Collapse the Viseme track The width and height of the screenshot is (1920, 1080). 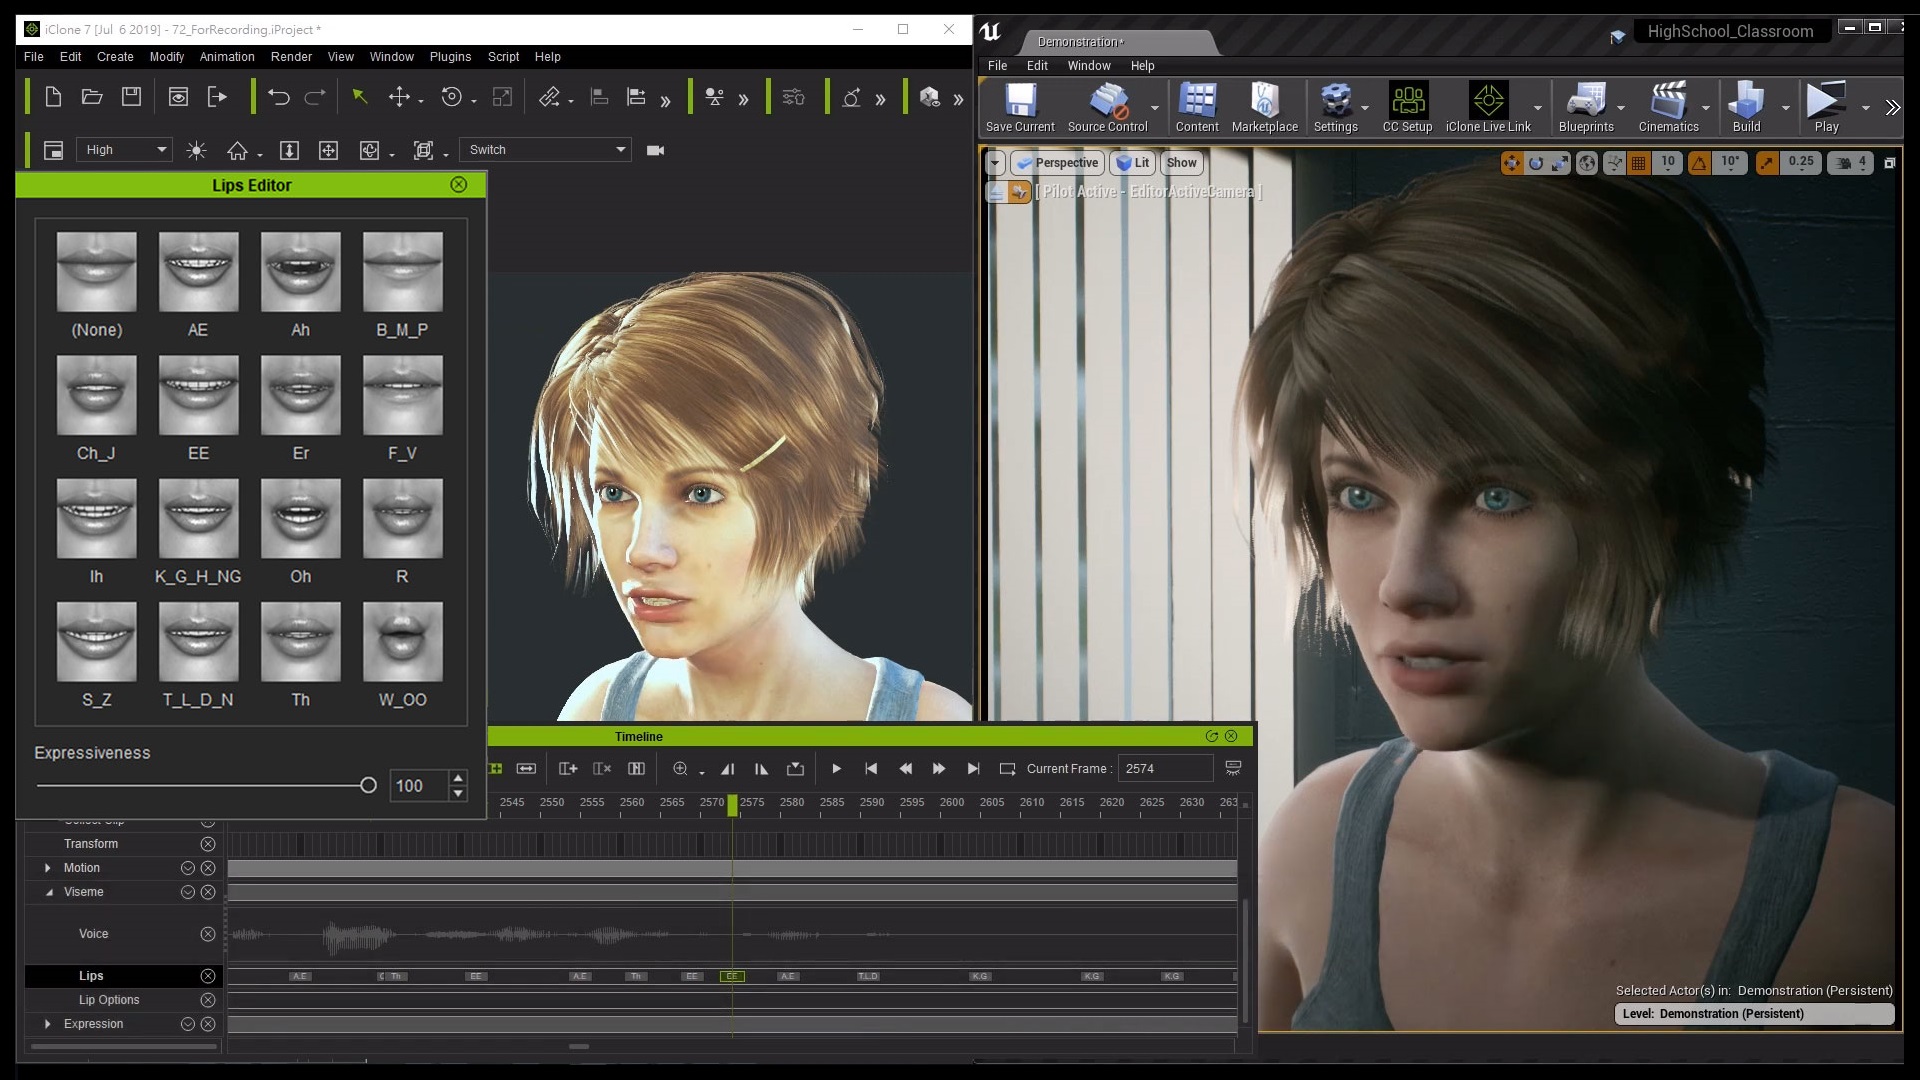[x=48, y=892]
